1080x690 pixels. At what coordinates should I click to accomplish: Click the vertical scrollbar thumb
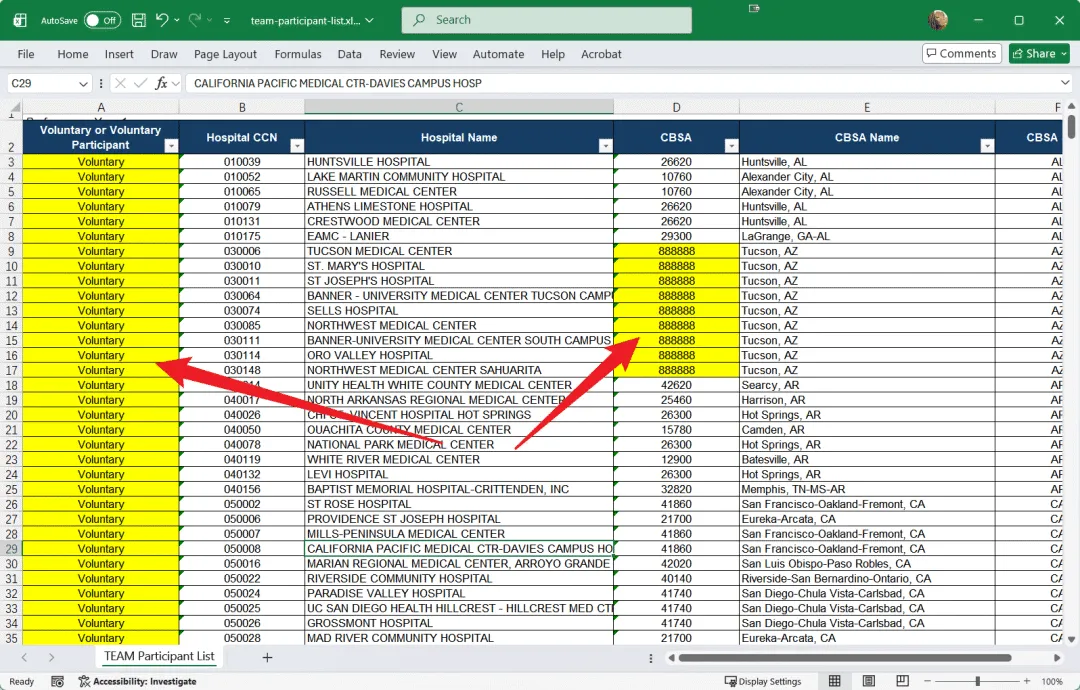click(1071, 127)
